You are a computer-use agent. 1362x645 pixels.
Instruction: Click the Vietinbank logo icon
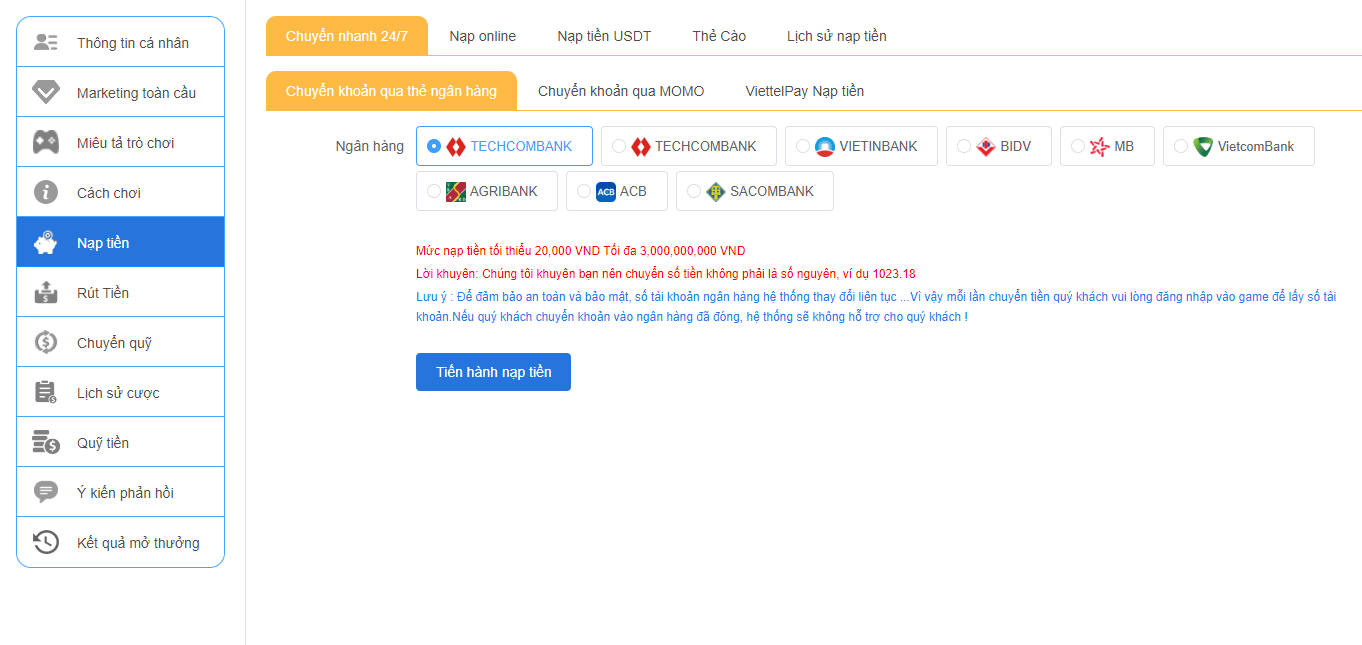(825, 146)
